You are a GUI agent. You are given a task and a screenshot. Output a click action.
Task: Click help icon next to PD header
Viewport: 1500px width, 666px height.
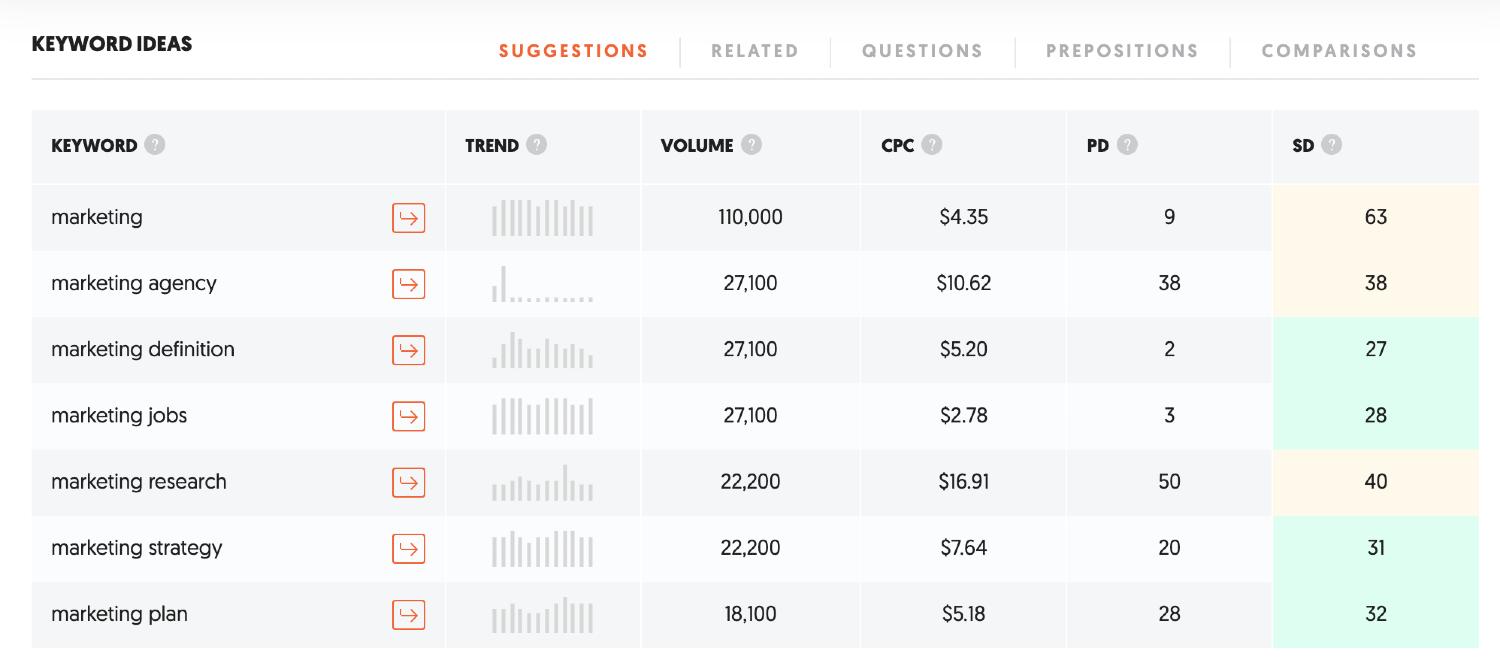pyautogui.click(x=1127, y=145)
